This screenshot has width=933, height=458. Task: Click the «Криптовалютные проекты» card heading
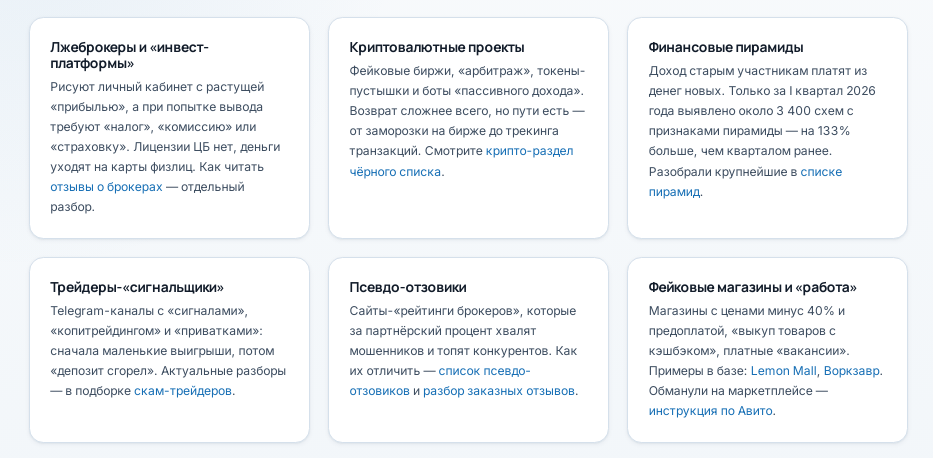437,47
